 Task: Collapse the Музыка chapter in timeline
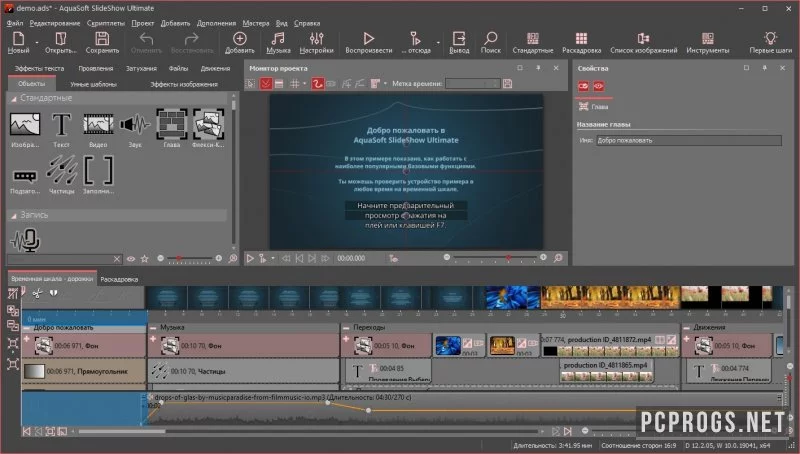pos(153,328)
